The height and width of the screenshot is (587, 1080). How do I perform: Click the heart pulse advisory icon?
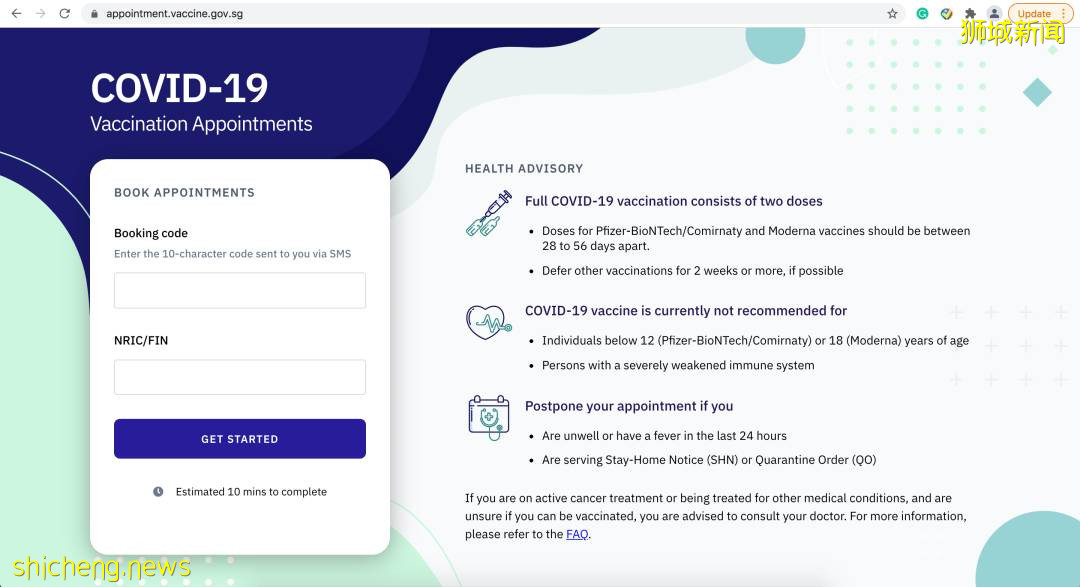pyautogui.click(x=488, y=321)
